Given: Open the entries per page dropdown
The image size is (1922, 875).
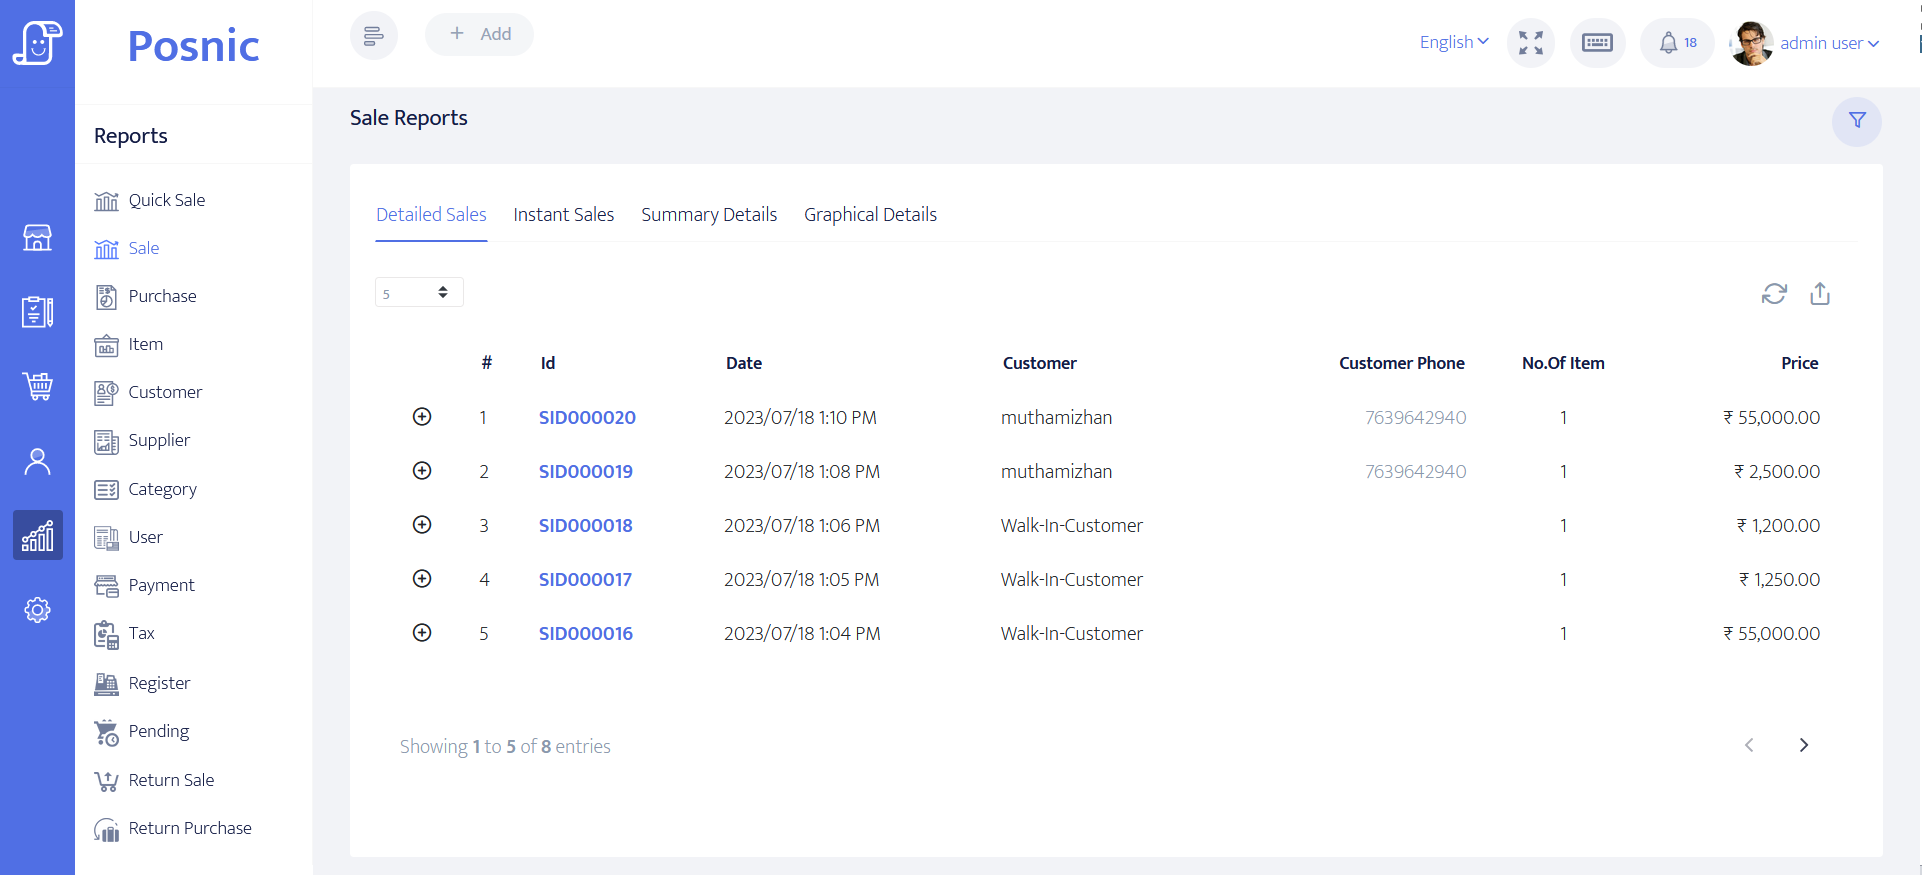Looking at the screenshot, I should pos(418,293).
